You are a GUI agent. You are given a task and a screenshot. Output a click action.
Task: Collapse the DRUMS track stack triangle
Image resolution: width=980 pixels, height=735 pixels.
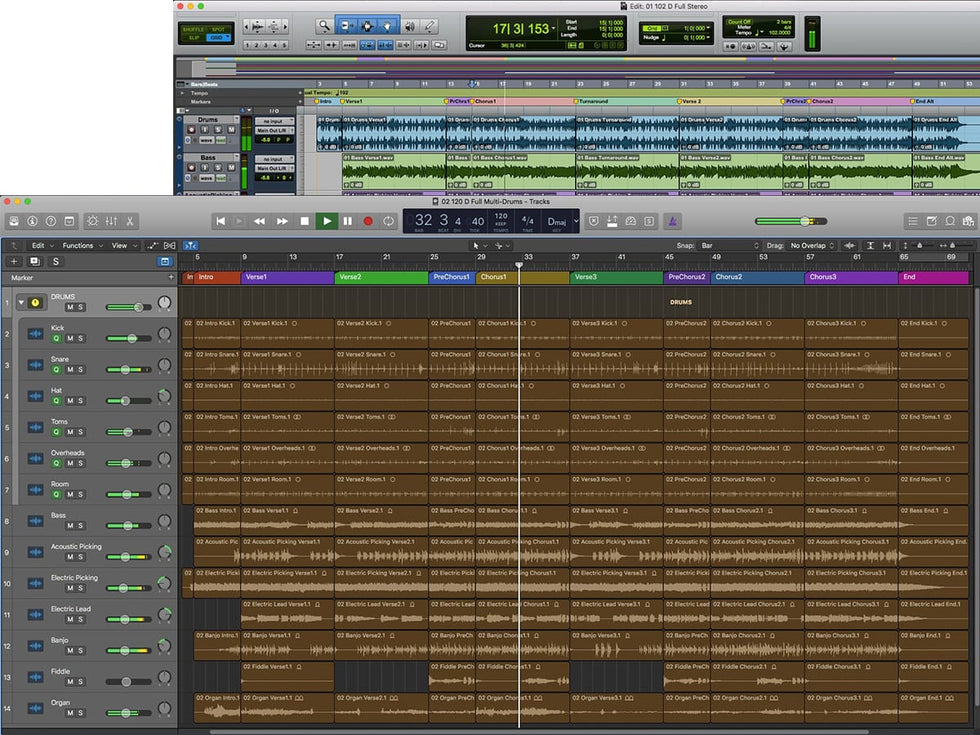pos(21,302)
